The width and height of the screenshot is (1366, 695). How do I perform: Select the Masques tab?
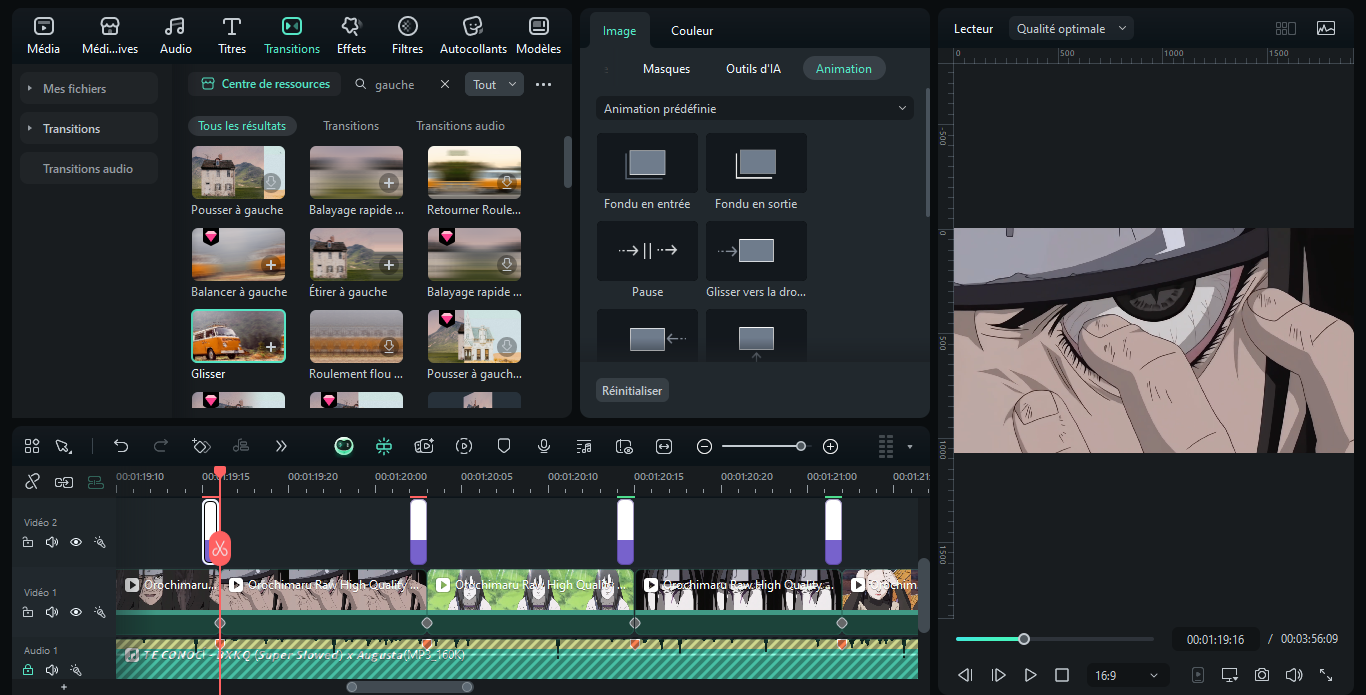pyautogui.click(x=666, y=69)
